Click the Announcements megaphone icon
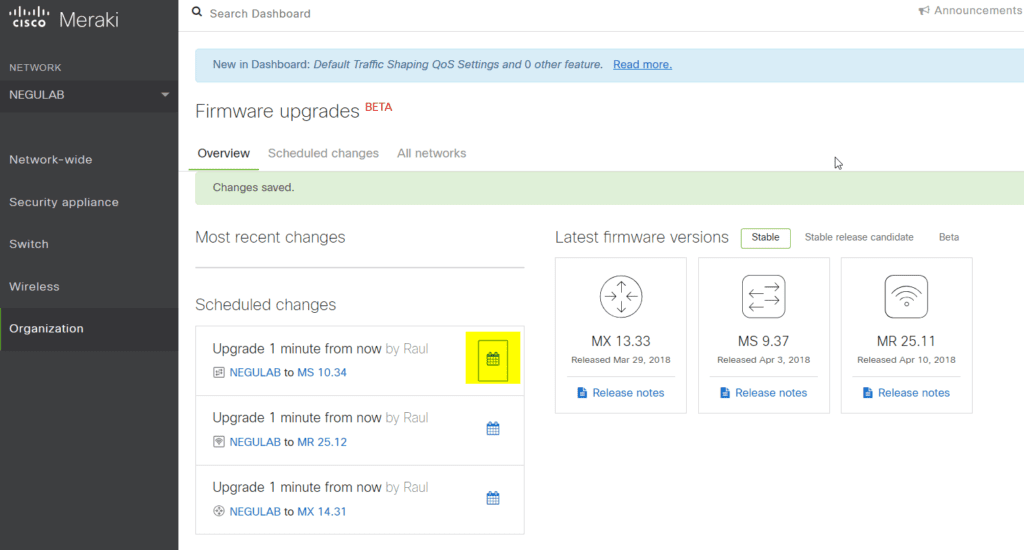Screen dimensions: 1024x550 pyautogui.click(x=923, y=10)
